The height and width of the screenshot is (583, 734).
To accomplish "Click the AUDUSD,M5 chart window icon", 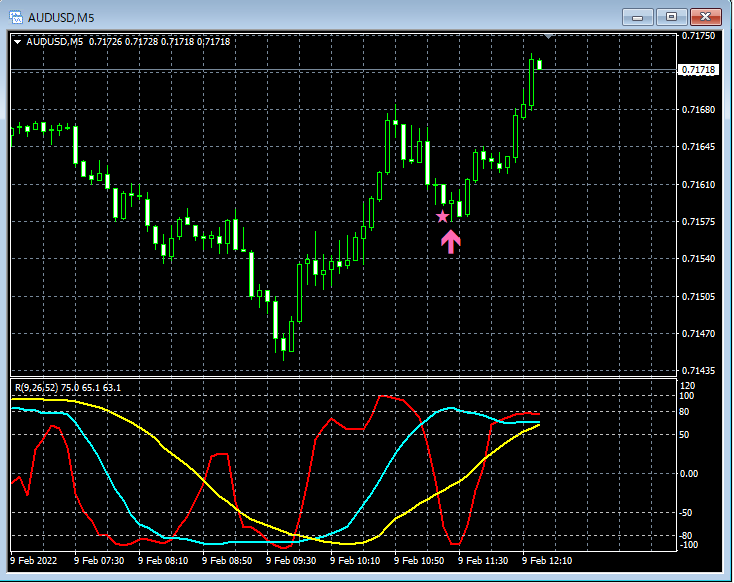I will click(x=16, y=17).
